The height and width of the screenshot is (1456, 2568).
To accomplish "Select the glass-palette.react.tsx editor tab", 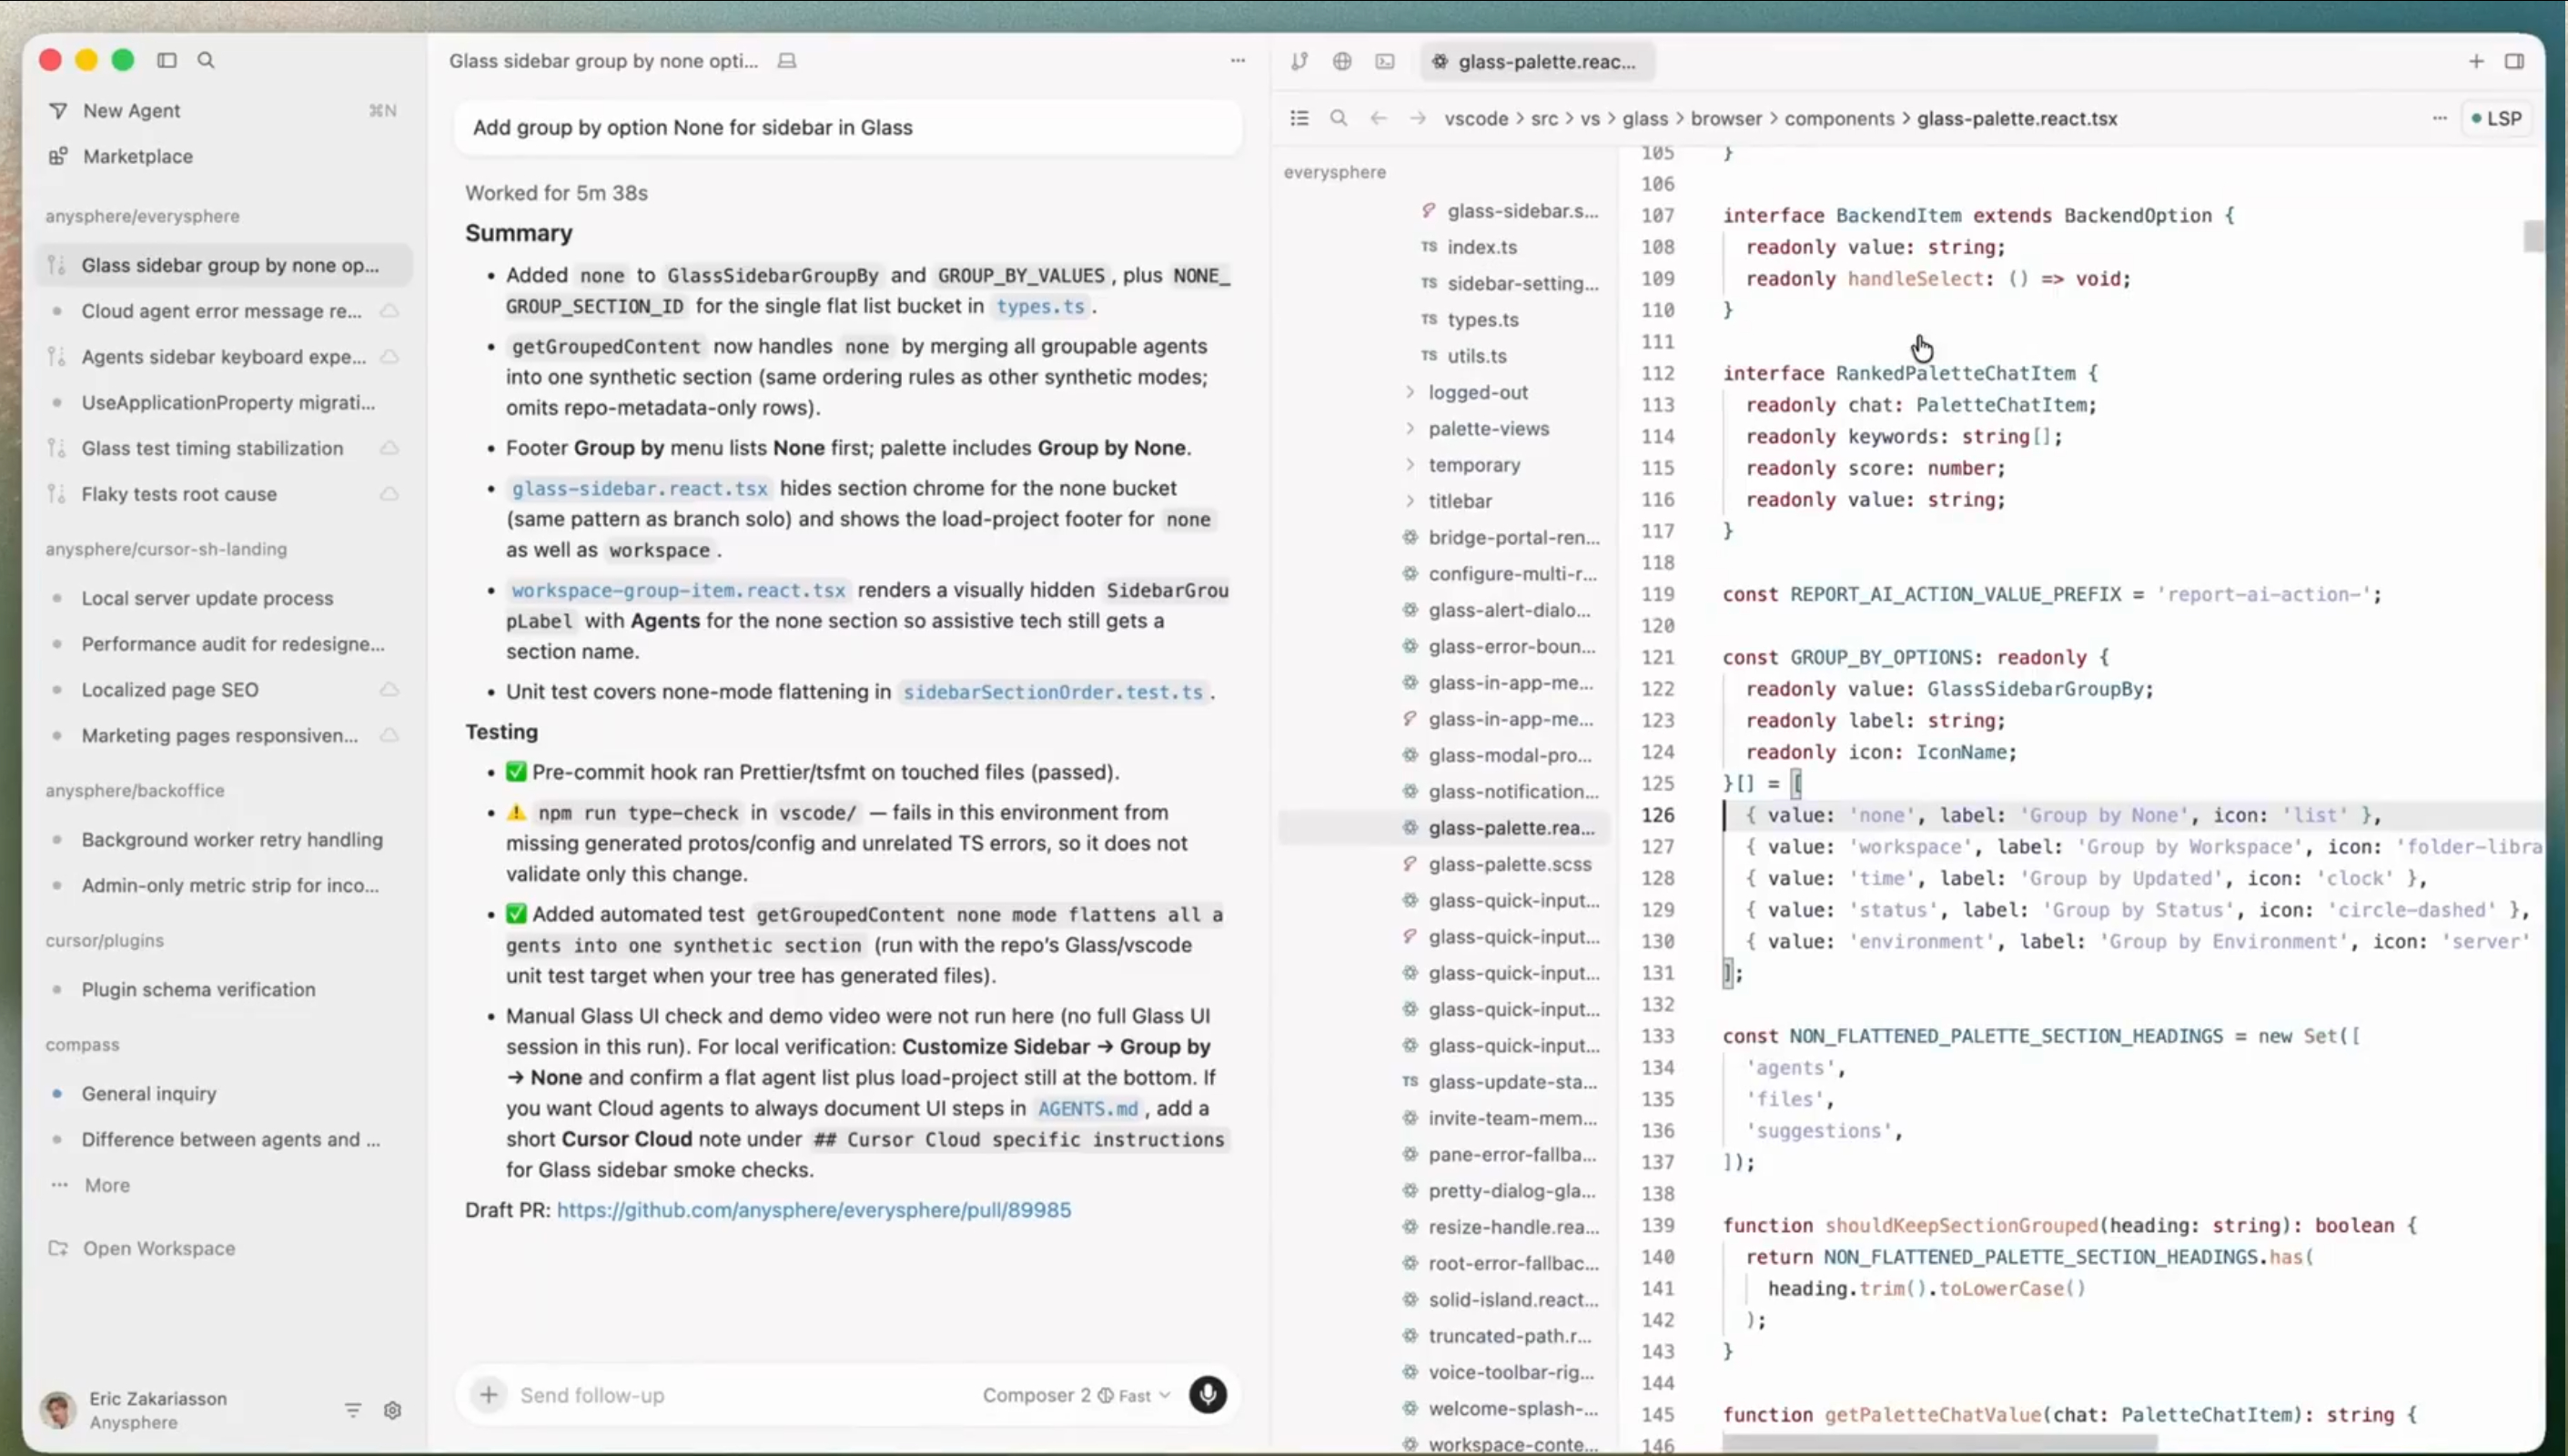I will tap(1538, 62).
